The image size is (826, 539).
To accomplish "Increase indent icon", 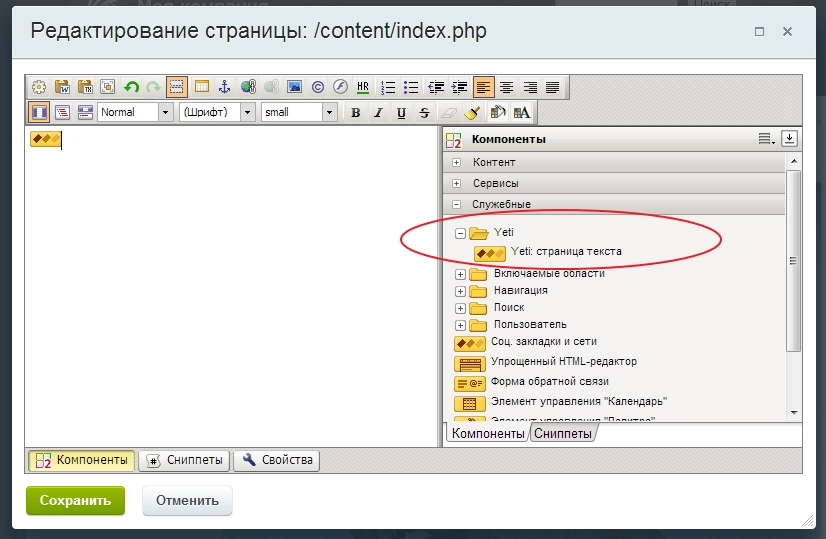I will (459, 87).
